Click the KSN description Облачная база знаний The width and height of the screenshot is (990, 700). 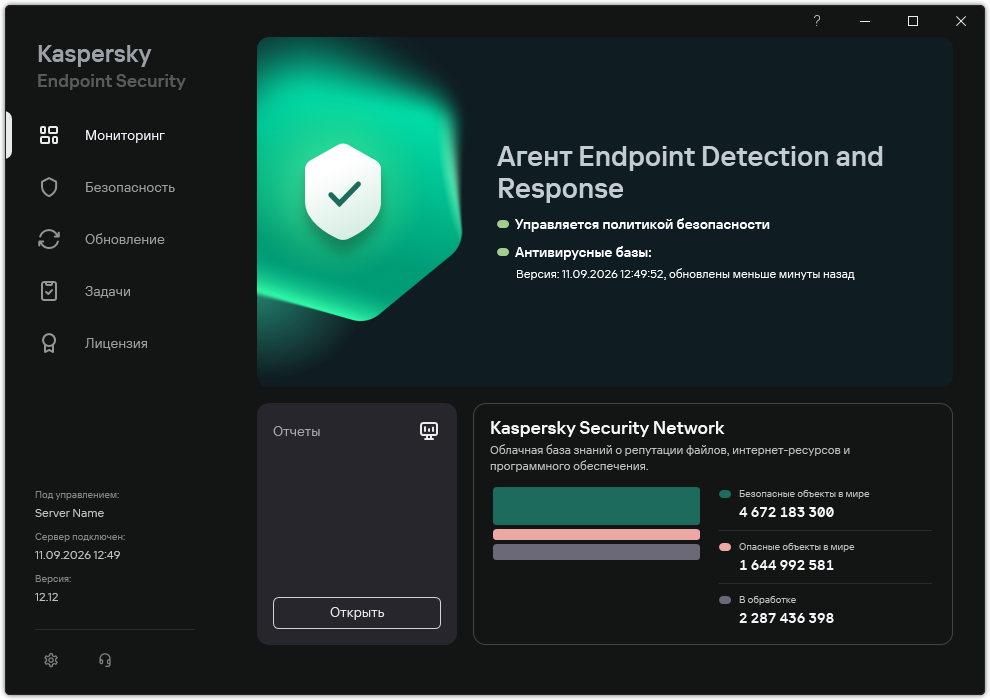click(x=670, y=458)
